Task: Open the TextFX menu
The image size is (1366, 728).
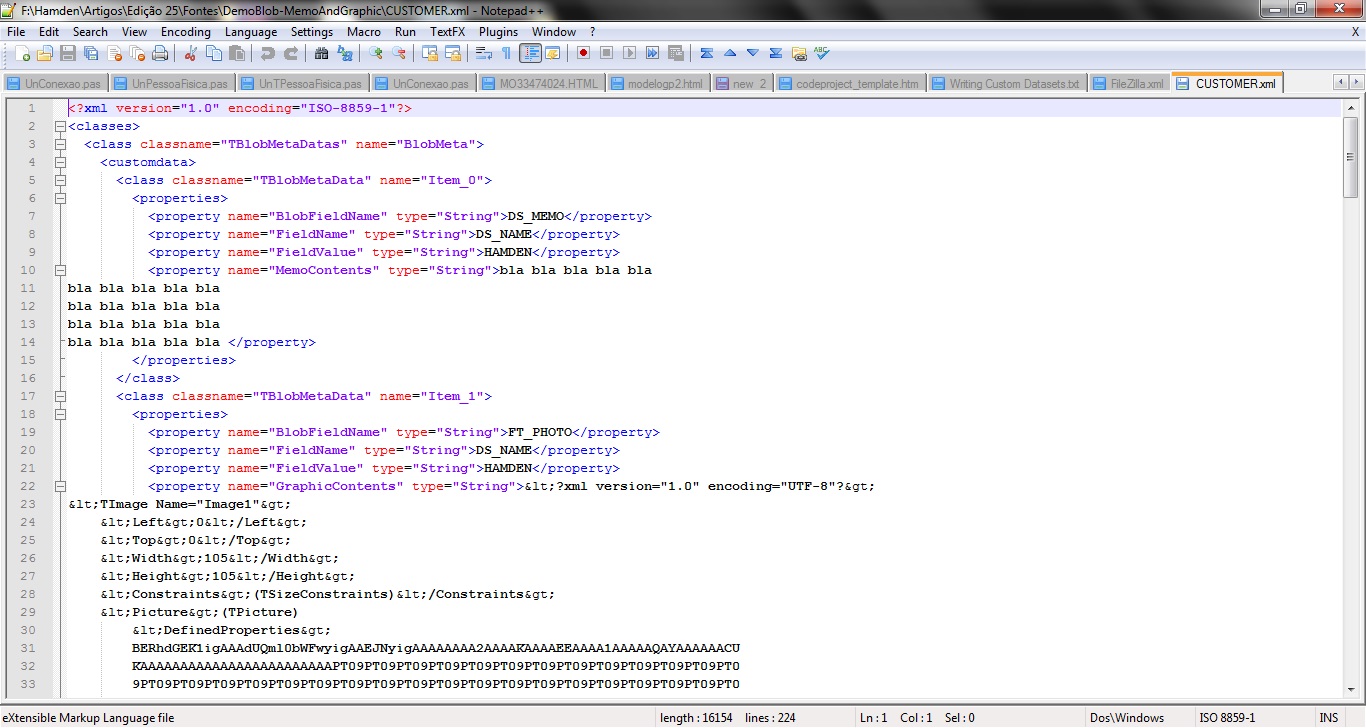Action: [x=447, y=31]
